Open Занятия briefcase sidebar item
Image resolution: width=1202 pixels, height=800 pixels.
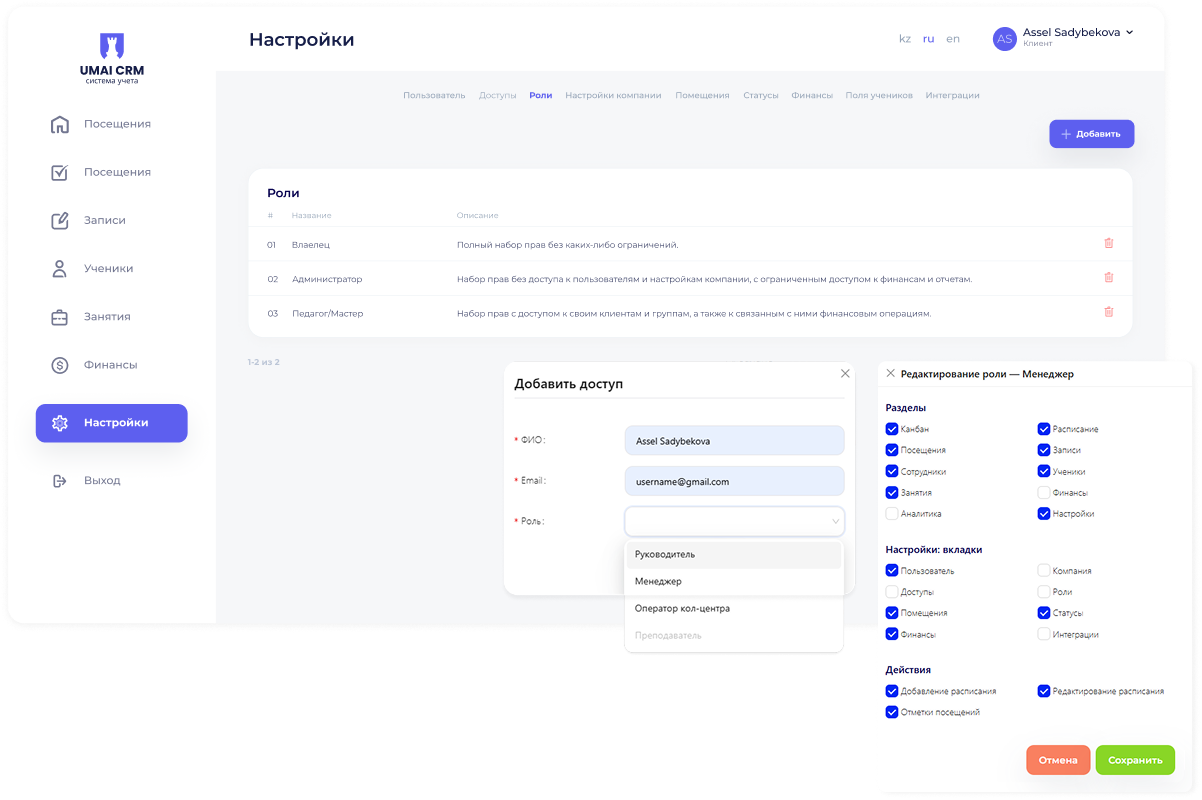pyautogui.click(x=60, y=317)
